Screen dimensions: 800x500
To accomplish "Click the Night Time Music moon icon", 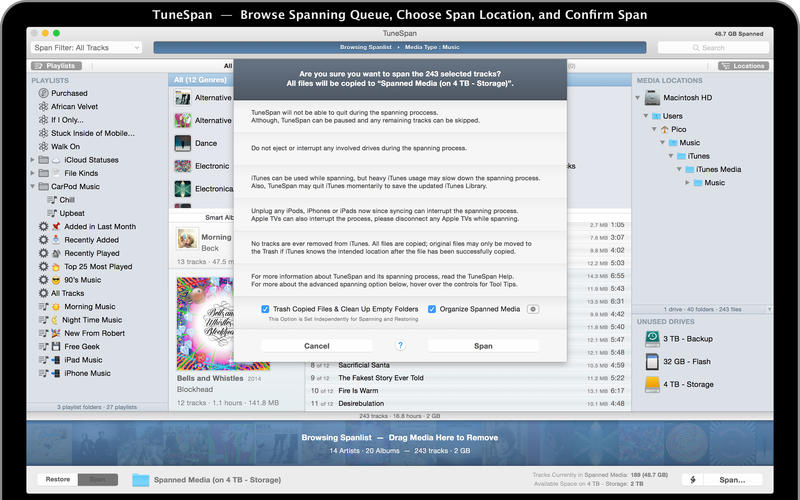I will tap(55, 320).
